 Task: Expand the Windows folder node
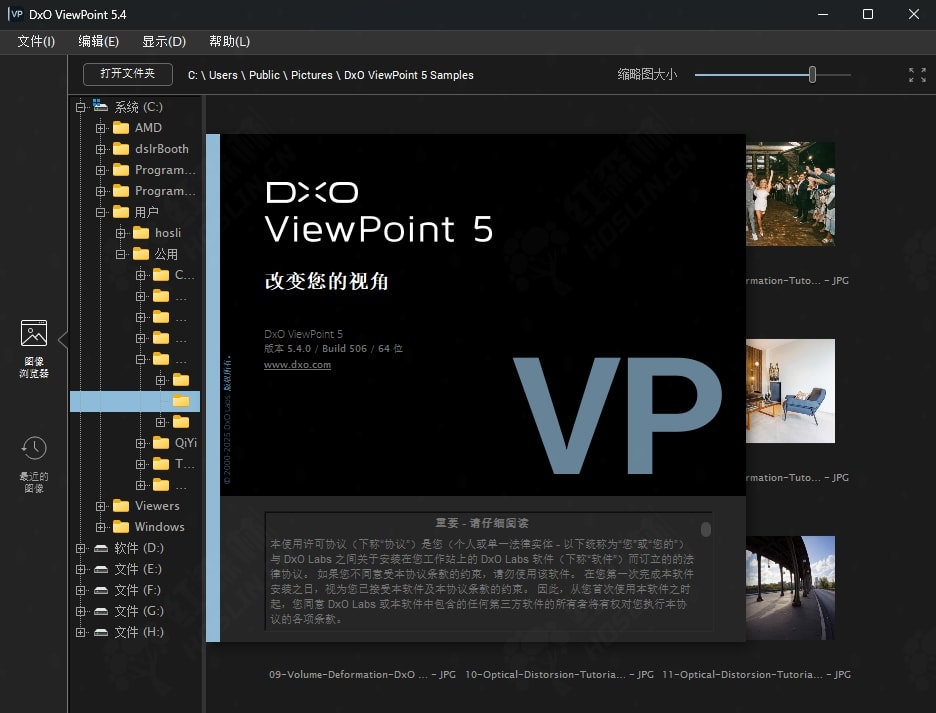[x=101, y=527]
